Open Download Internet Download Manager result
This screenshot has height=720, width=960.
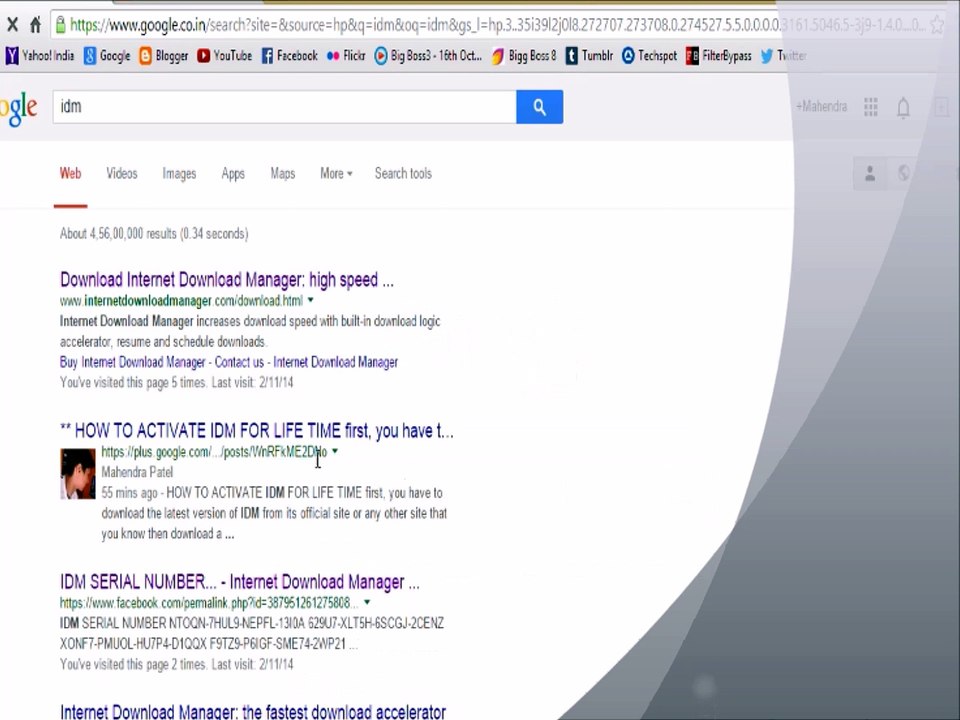(227, 280)
